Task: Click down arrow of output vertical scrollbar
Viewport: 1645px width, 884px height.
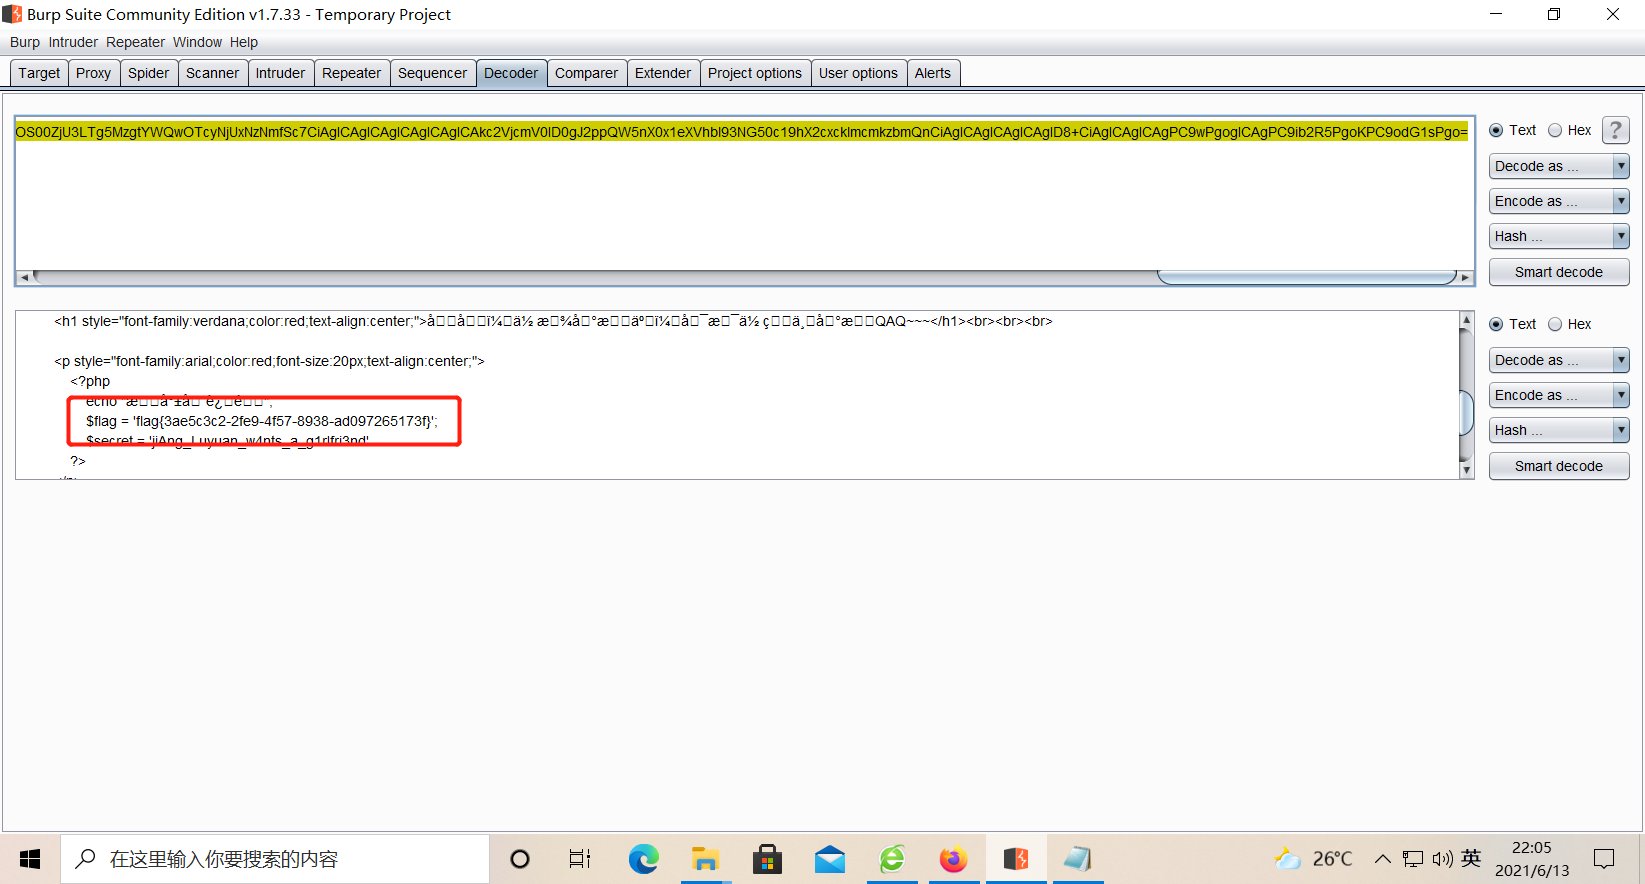Action: coord(1467,470)
